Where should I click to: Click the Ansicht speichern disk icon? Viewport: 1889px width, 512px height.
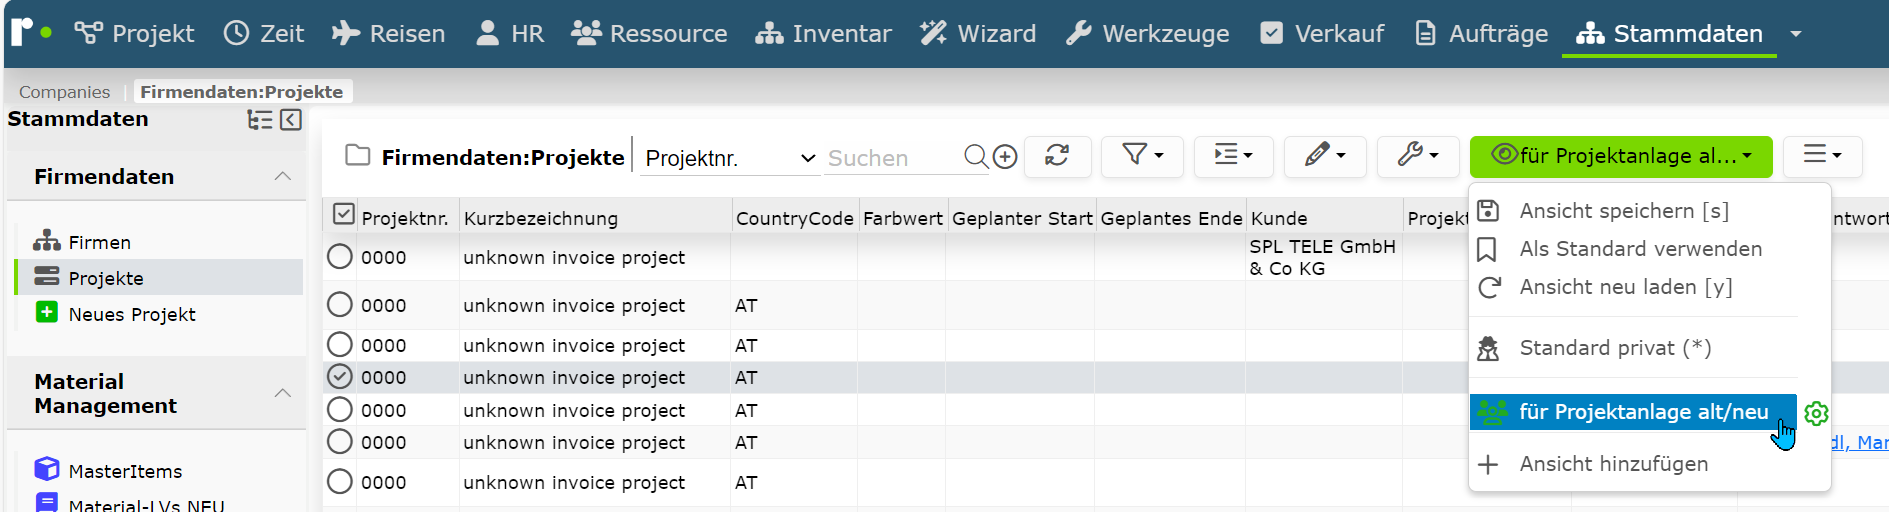pyautogui.click(x=1488, y=210)
